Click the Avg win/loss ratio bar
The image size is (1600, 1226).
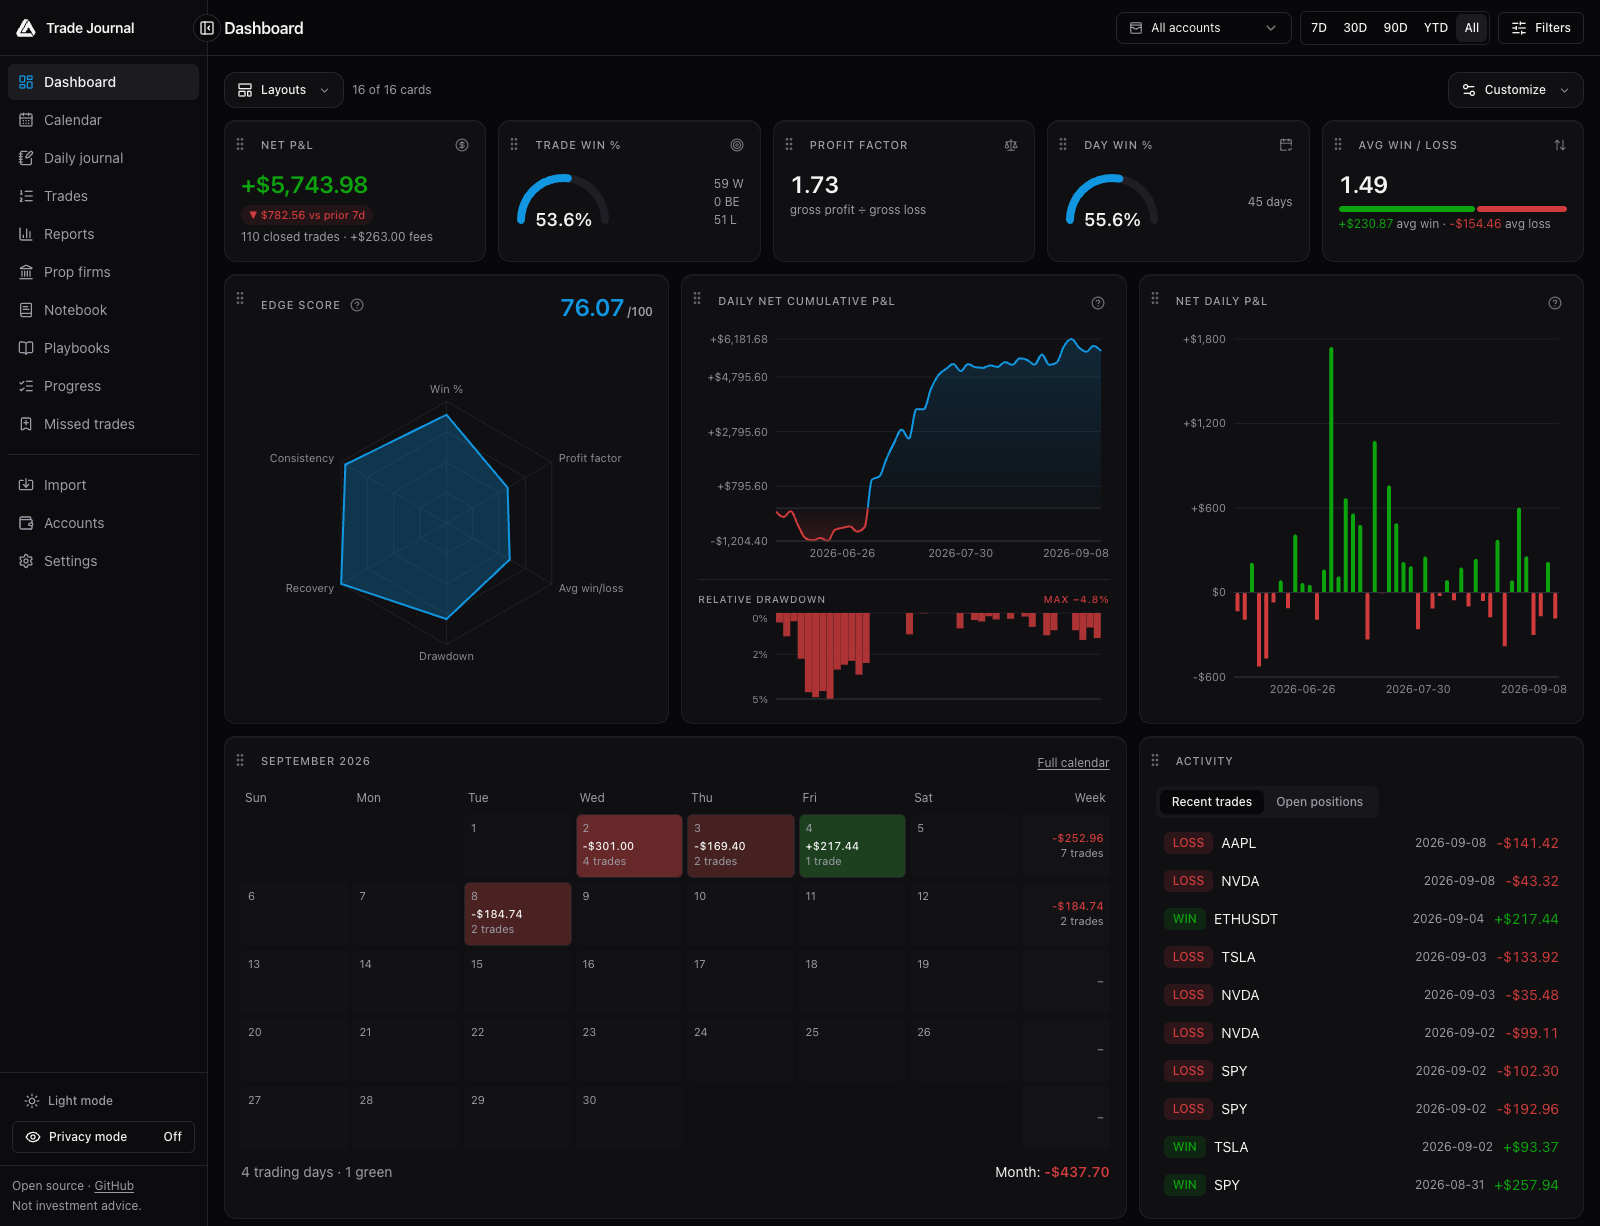1452,209
